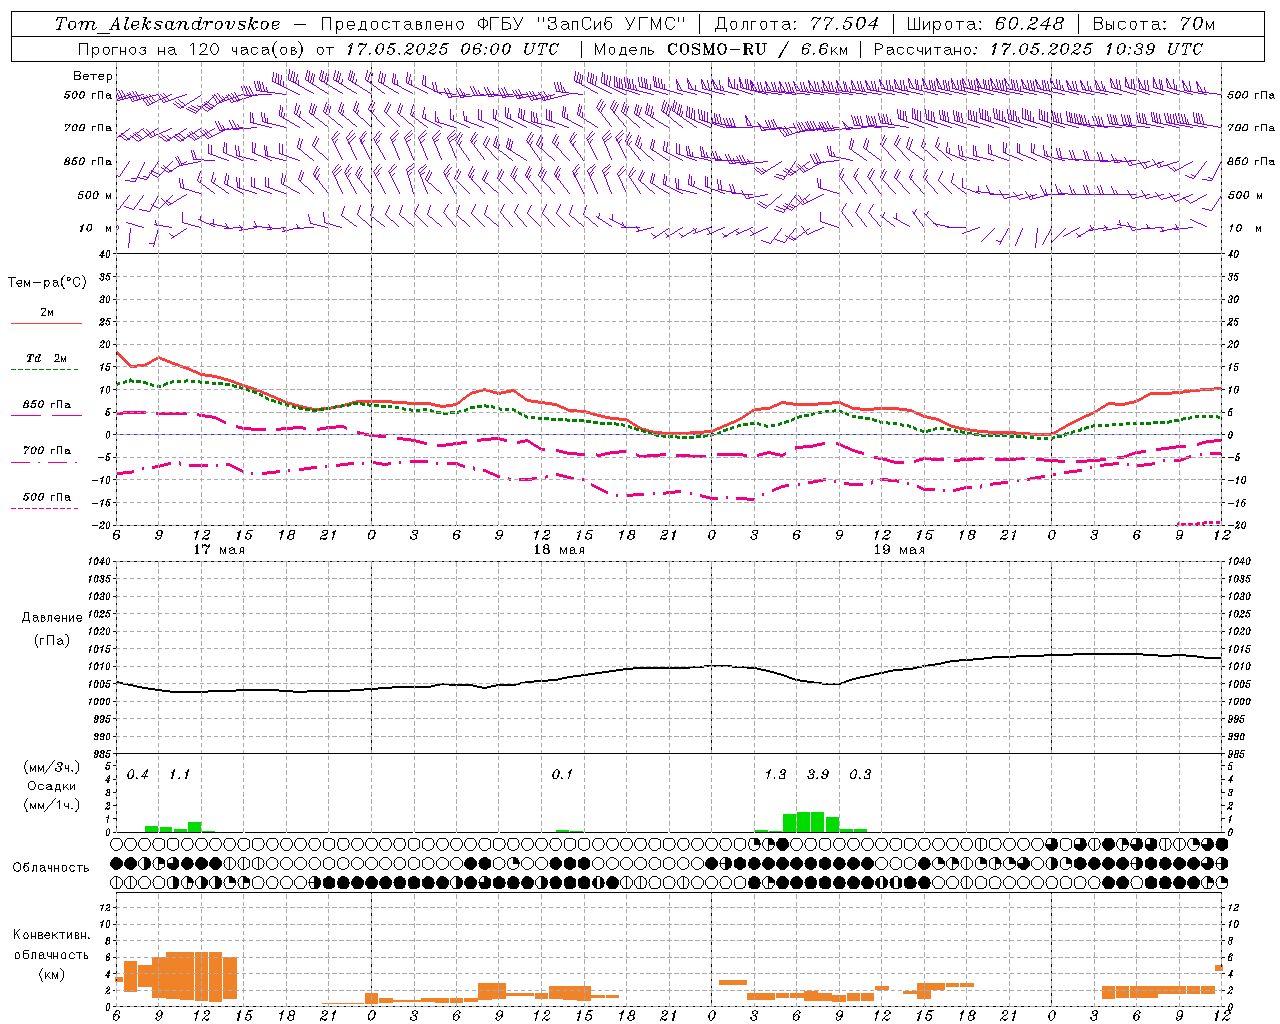Click the "Конвективн." convective cloud label

[x=51, y=935]
